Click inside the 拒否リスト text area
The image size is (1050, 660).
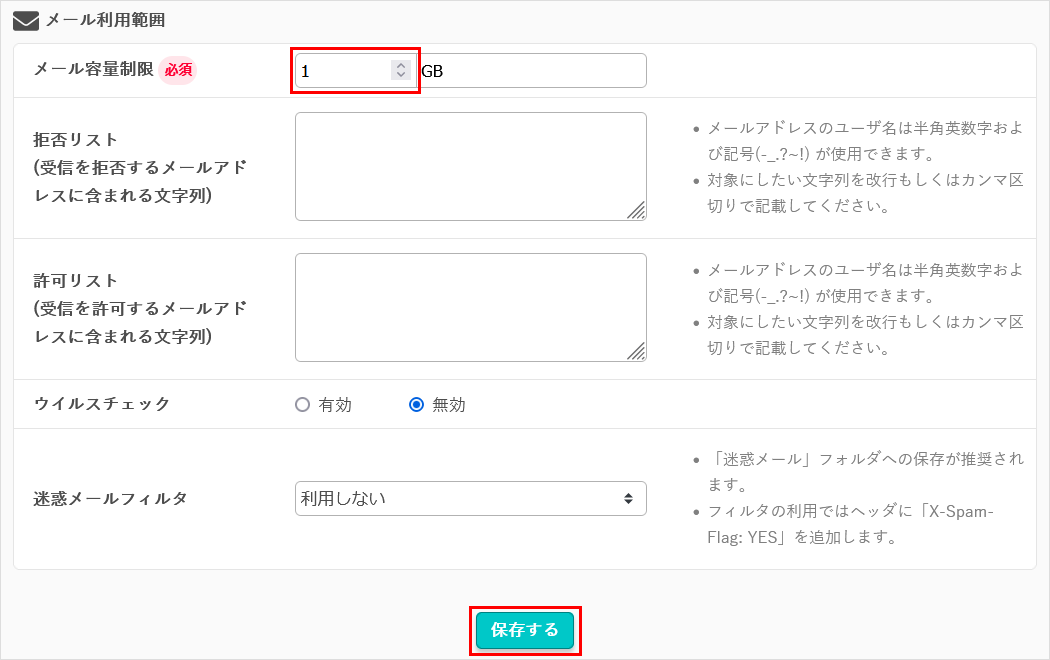point(470,165)
